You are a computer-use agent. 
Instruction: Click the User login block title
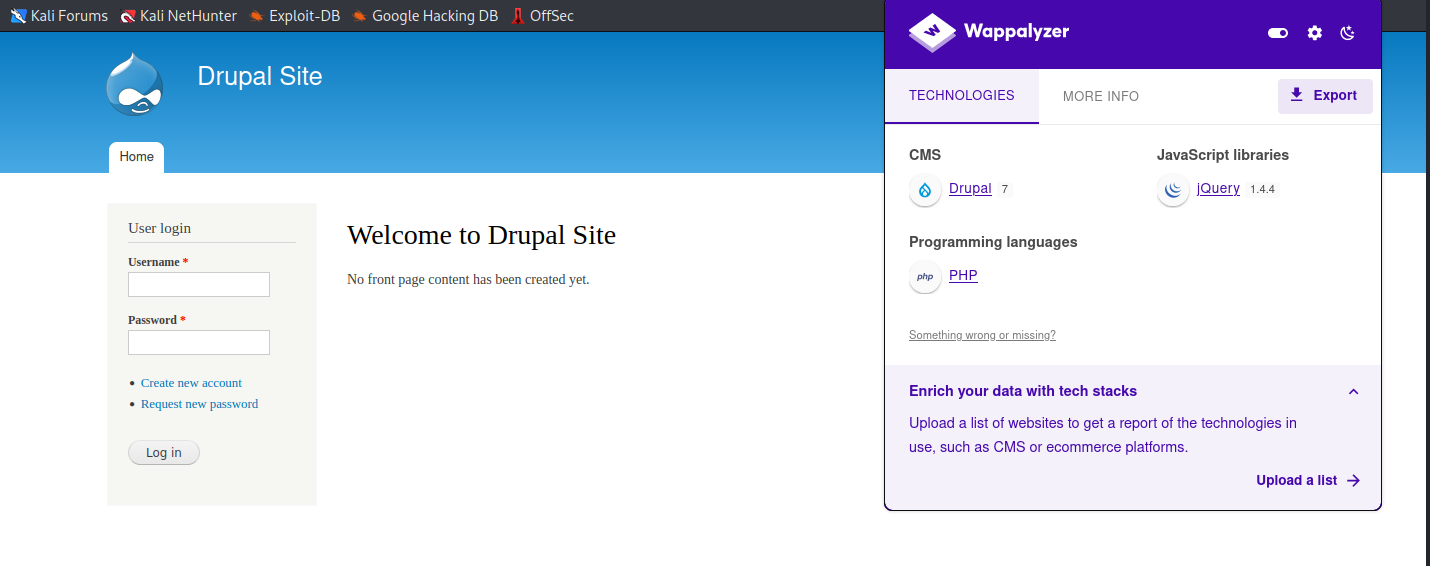pos(159,228)
